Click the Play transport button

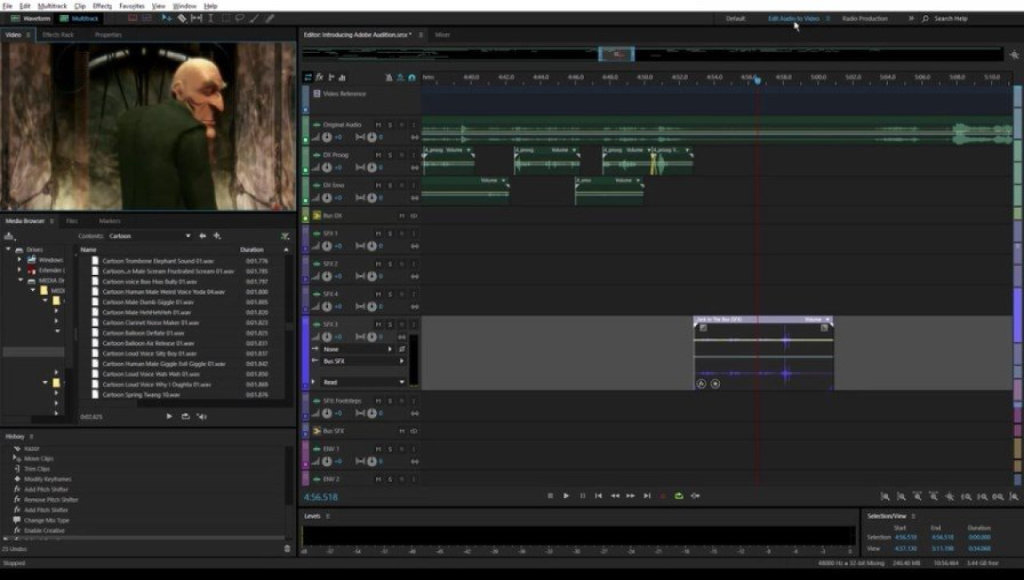566,496
